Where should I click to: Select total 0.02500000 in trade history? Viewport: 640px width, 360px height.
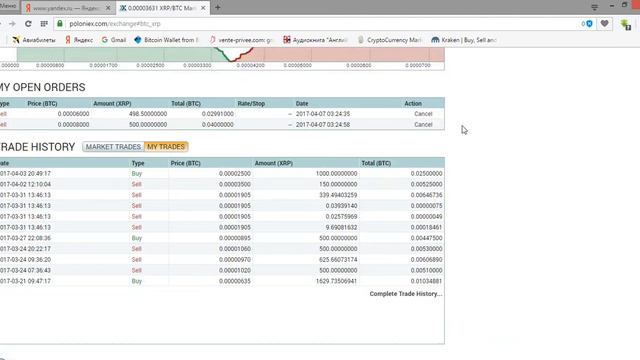coord(427,173)
